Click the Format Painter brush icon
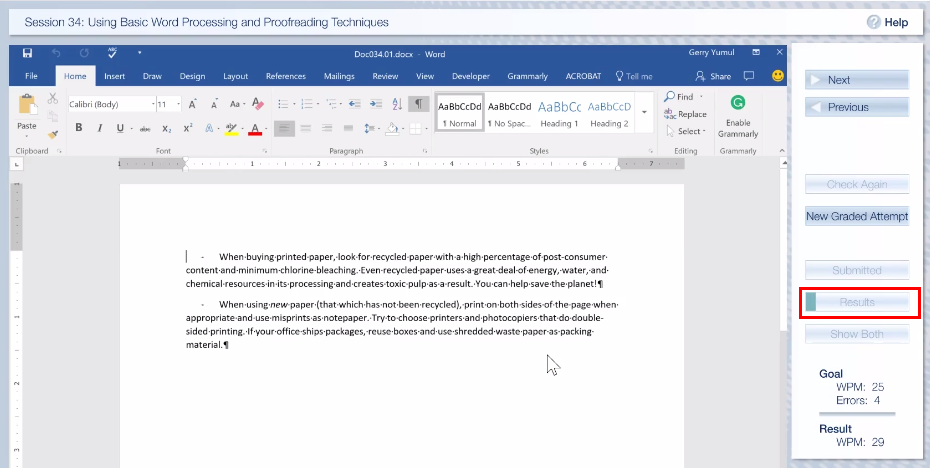Image resolution: width=930 pixels, height=468 pixels. click(53, 135)
